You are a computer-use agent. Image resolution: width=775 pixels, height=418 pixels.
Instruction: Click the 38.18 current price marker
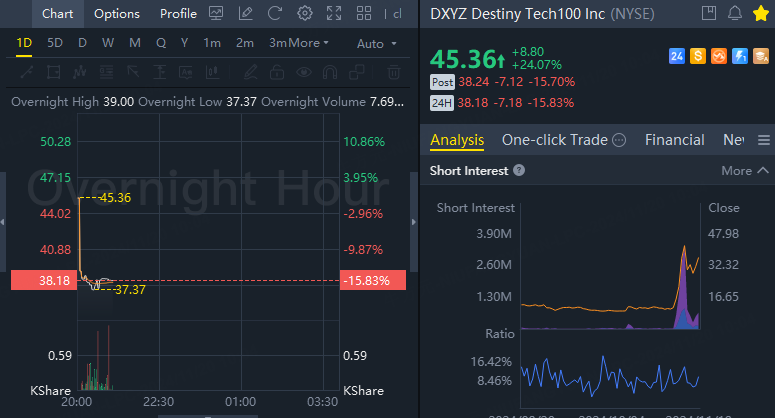pos(44,281)
